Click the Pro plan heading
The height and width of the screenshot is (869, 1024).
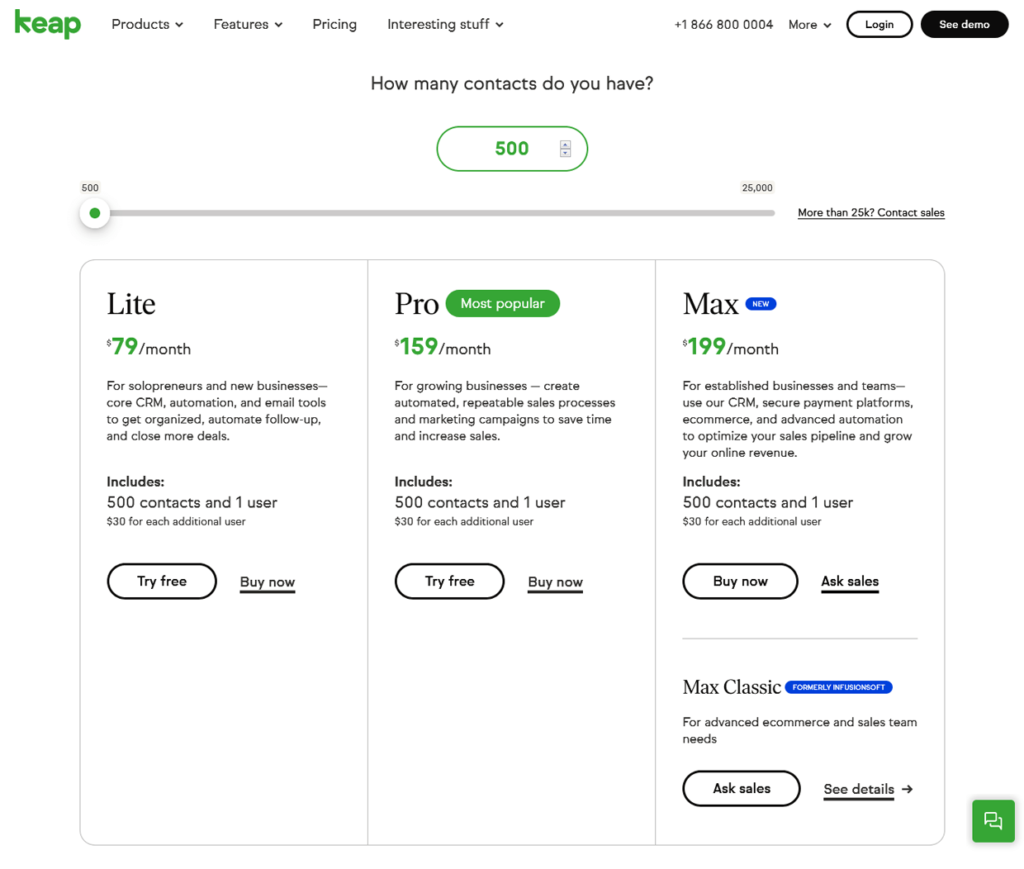pyautogui.click(x=416, y=304)
